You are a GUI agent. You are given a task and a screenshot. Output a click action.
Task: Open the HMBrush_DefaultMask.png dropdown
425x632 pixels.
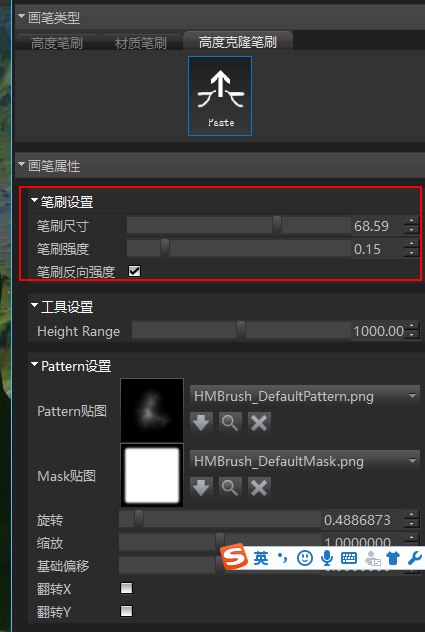(x=305, y=461)
